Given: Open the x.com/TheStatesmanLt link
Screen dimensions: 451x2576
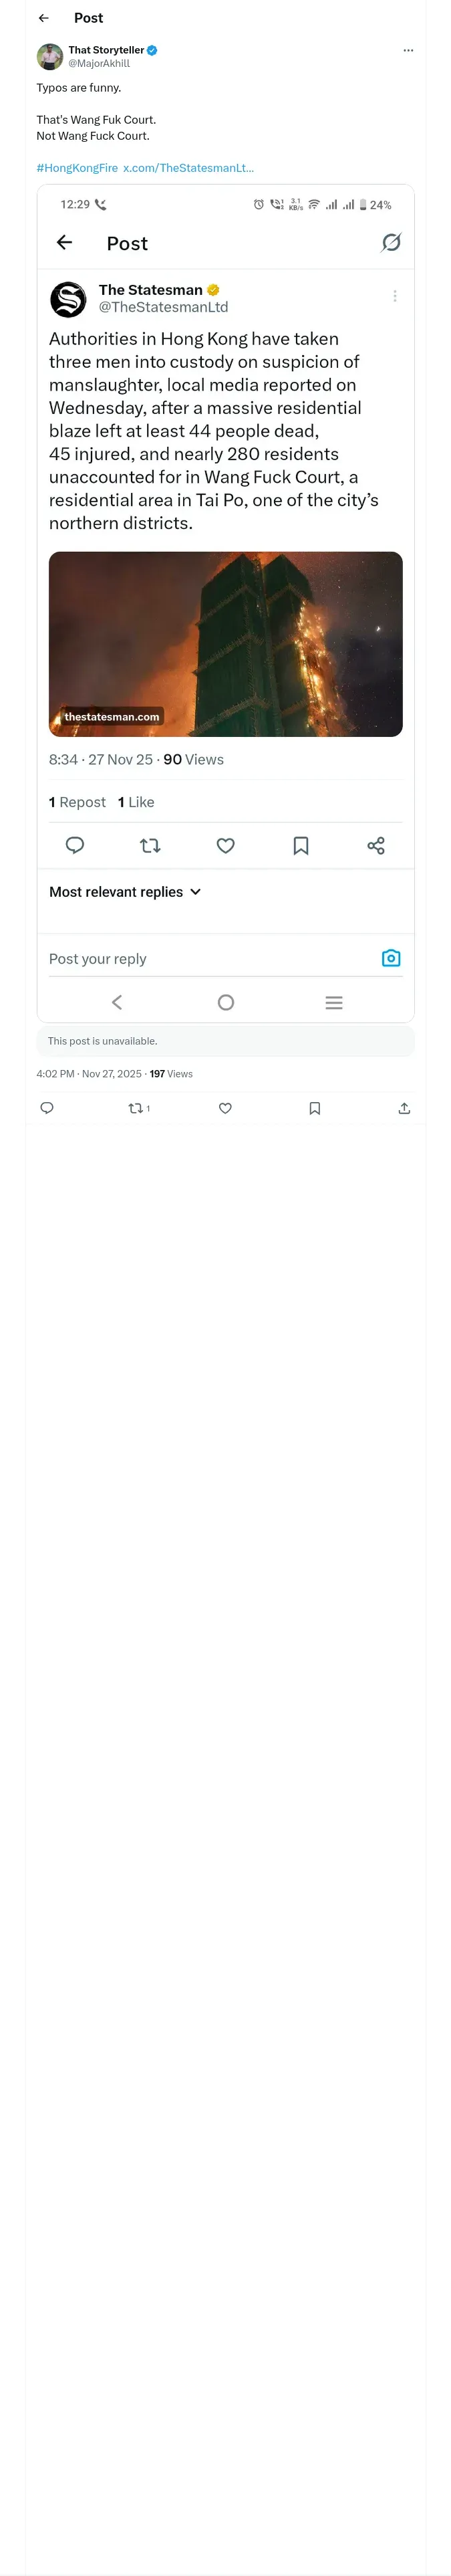Looking at the screenshot, I should (188, 168).
